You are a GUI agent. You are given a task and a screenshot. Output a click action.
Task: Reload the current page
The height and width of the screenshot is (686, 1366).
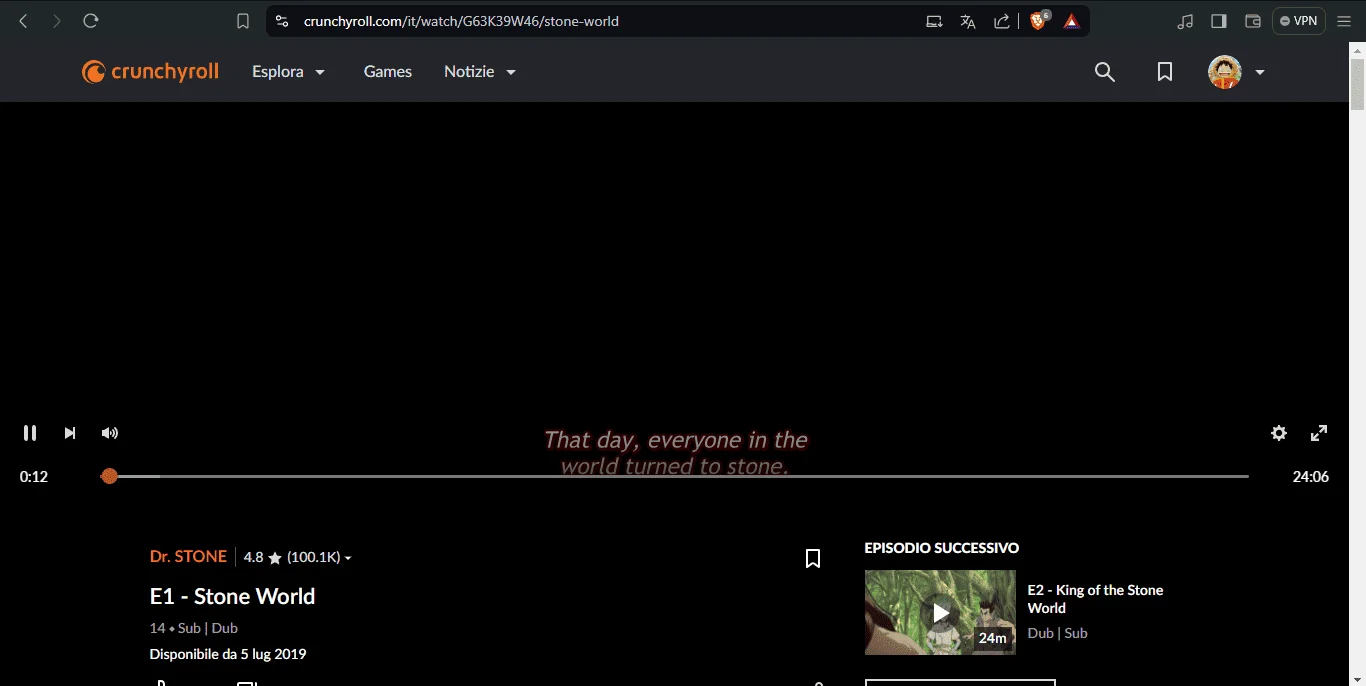[x=91, y=21]
